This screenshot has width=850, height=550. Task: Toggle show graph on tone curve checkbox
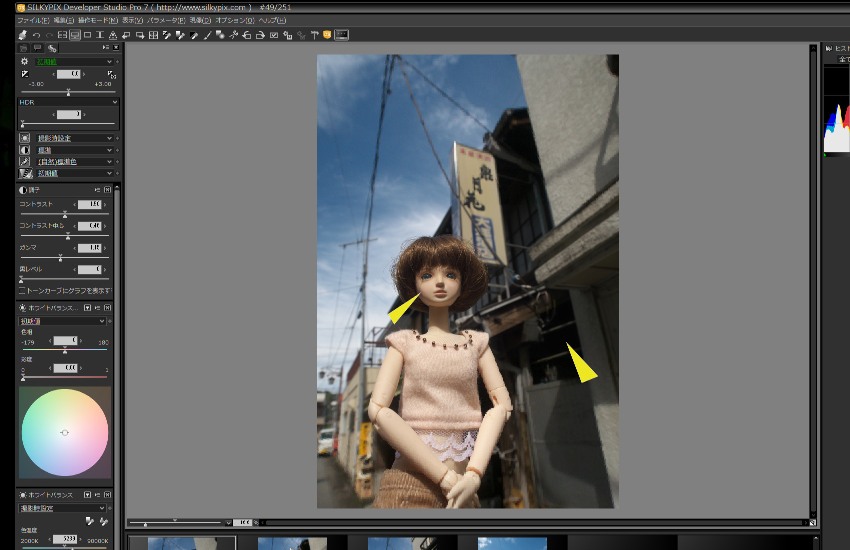[x=22, y=289]
